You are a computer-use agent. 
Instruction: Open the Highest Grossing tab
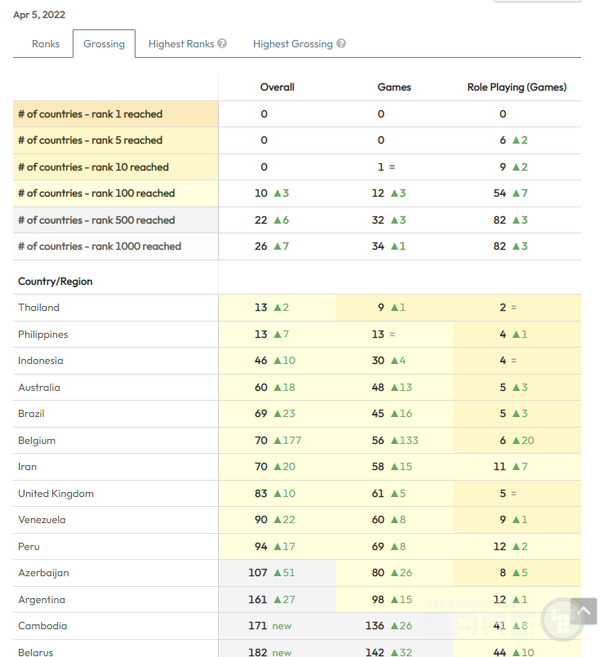[x=292, y=44]
